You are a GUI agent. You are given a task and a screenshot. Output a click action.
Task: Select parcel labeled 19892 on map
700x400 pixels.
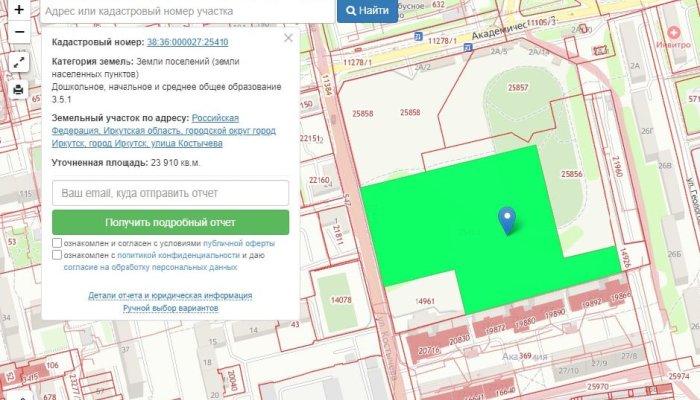tap(592, 304)
